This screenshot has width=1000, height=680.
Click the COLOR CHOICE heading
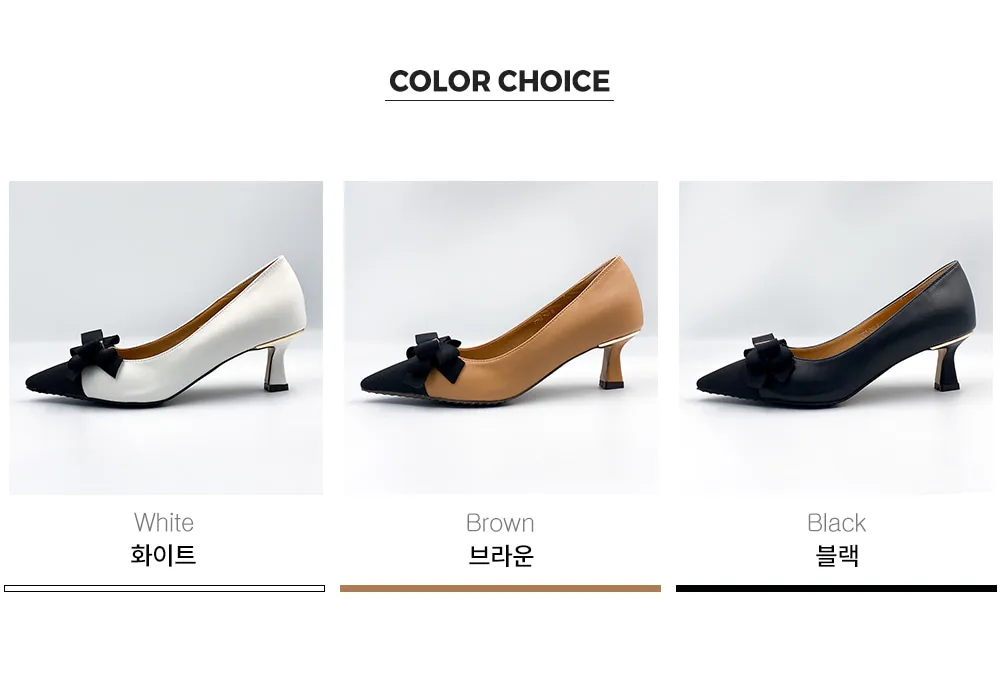click(x=499, y=82)
